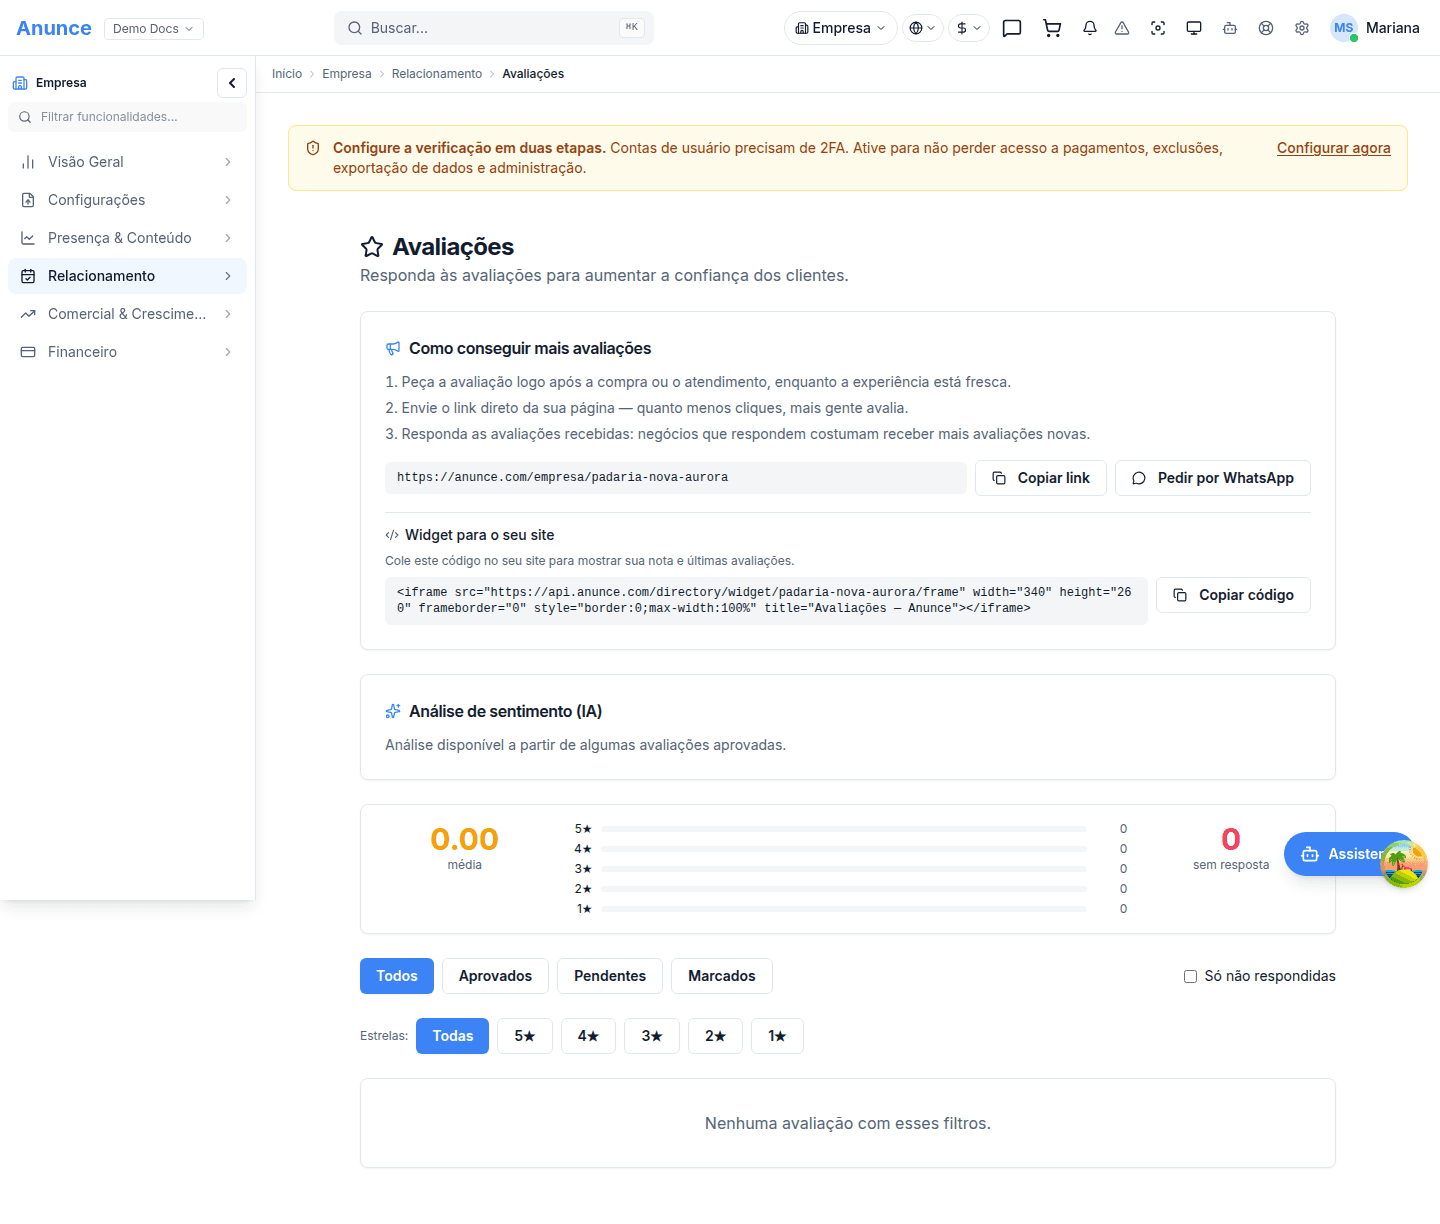Click the 2FA warning shield icon
This screenshot has width=1440, height=1224.
click(313, 148)
